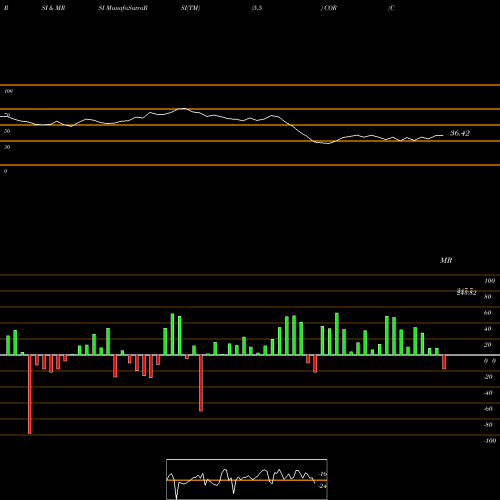Click the '0 0' zero-line label on MR axis
This screenshot has height=500, width=500.
point(490,361)
